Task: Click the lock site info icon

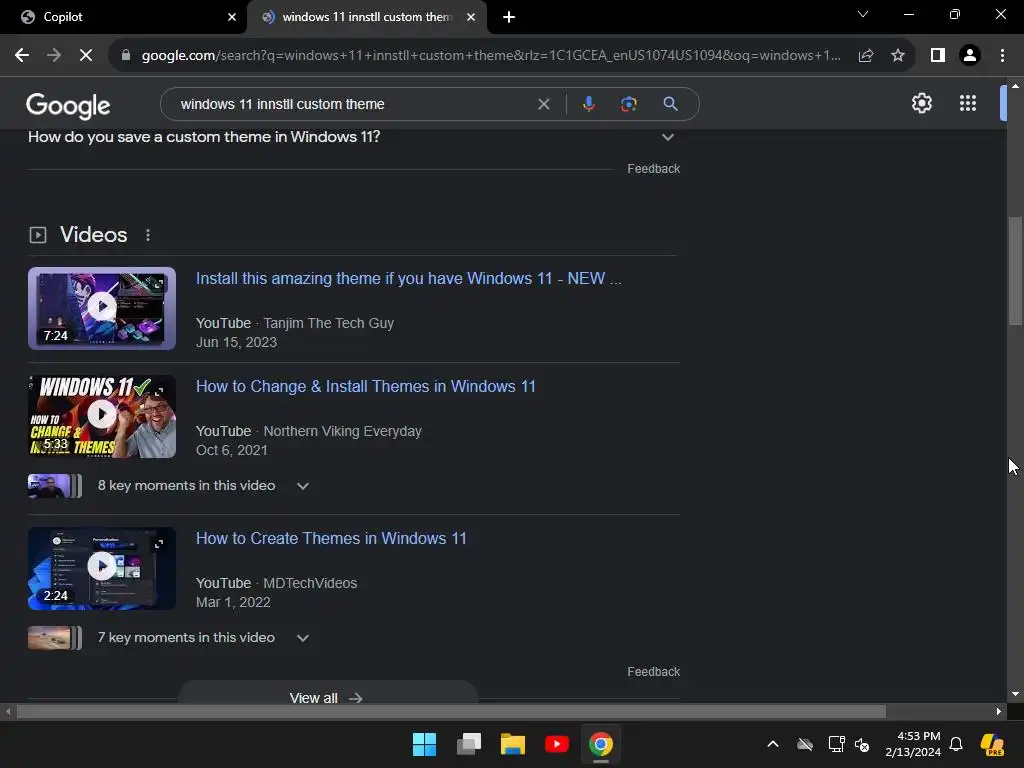Action: click(x=126, y=56)
